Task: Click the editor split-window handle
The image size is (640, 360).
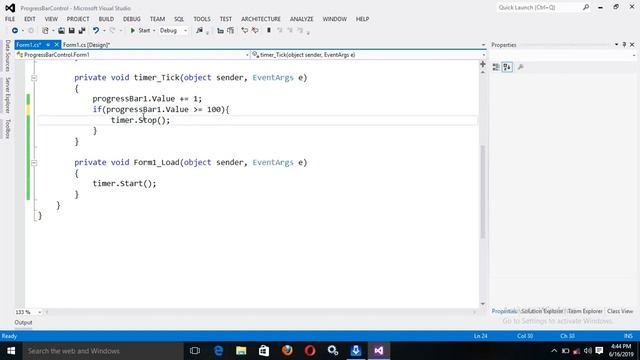Action: click(483, 64)
